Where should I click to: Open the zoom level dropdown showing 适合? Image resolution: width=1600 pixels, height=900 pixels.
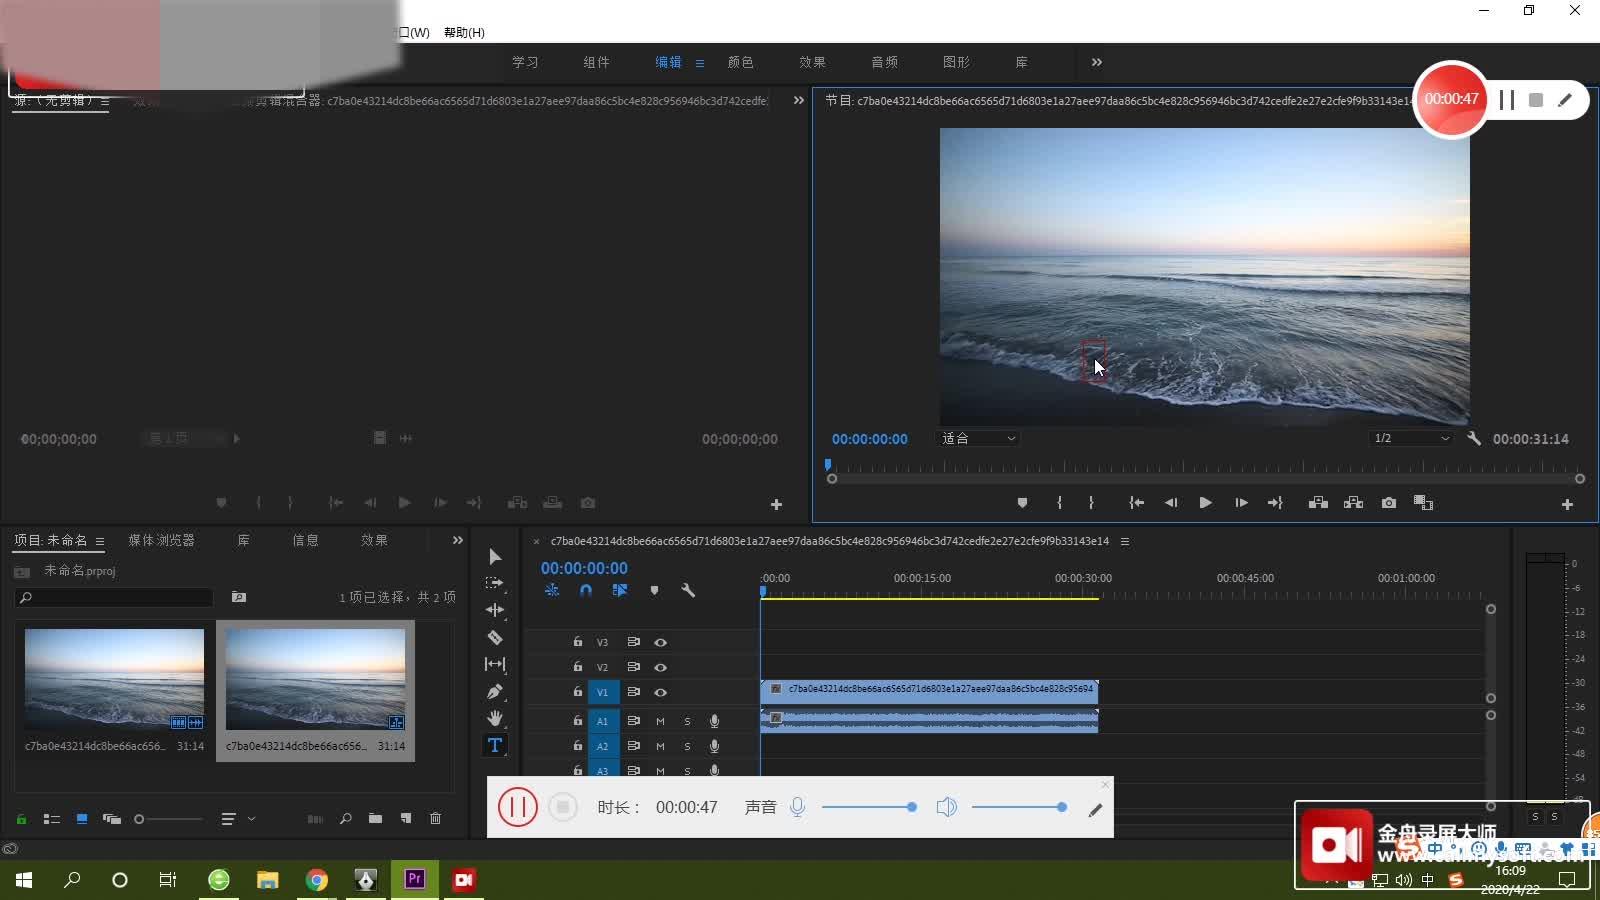click(978, 438)
